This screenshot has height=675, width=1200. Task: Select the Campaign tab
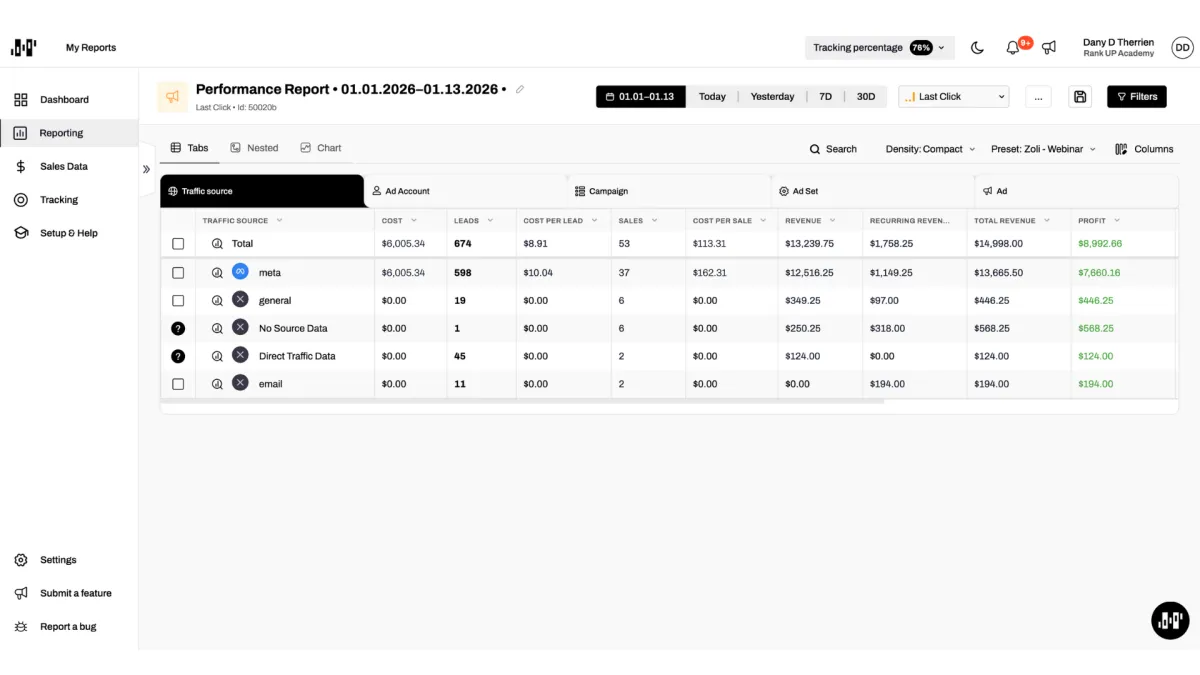tap(669, 191)
